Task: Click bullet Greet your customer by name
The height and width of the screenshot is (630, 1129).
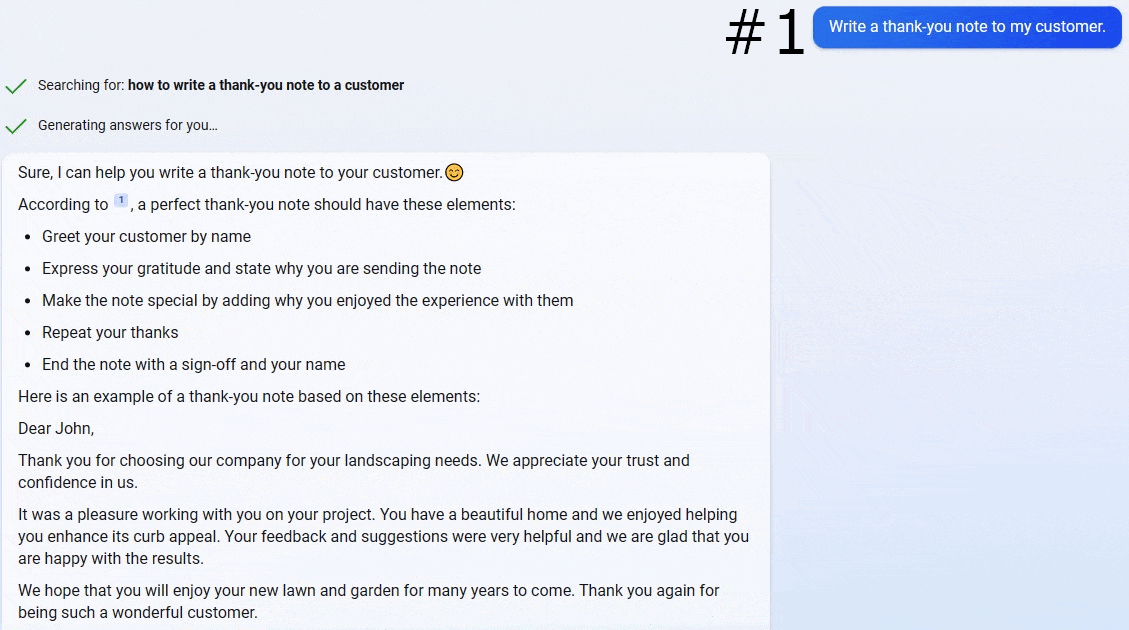Action: (x=146, y=237)
